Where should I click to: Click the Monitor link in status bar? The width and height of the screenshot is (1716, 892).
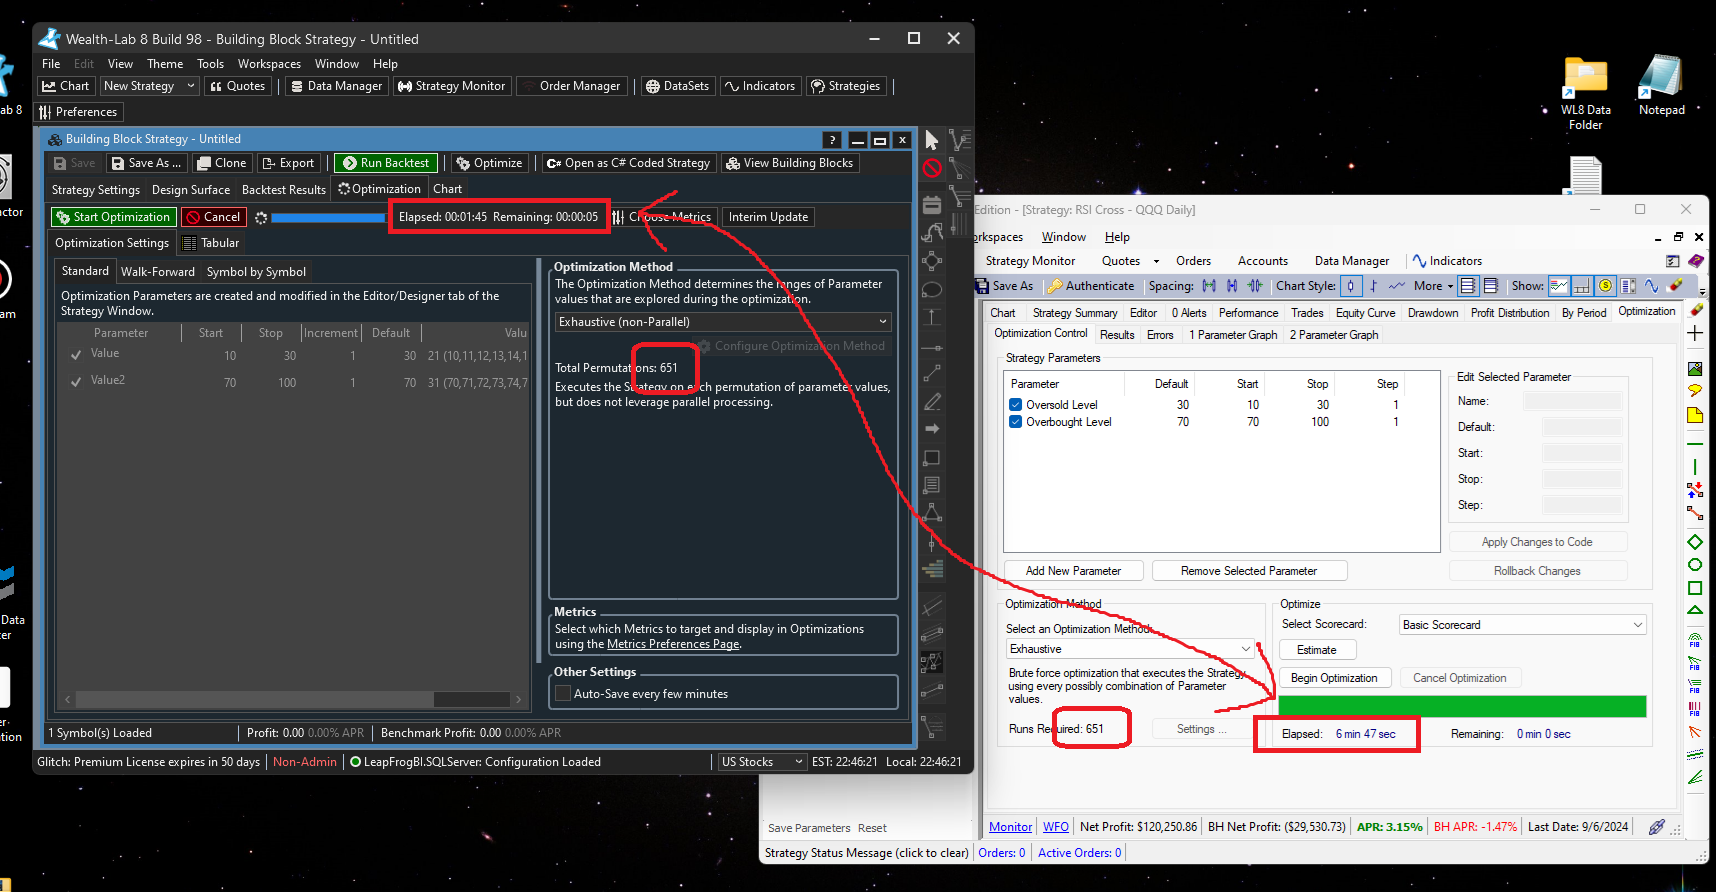click(1010, 827)
